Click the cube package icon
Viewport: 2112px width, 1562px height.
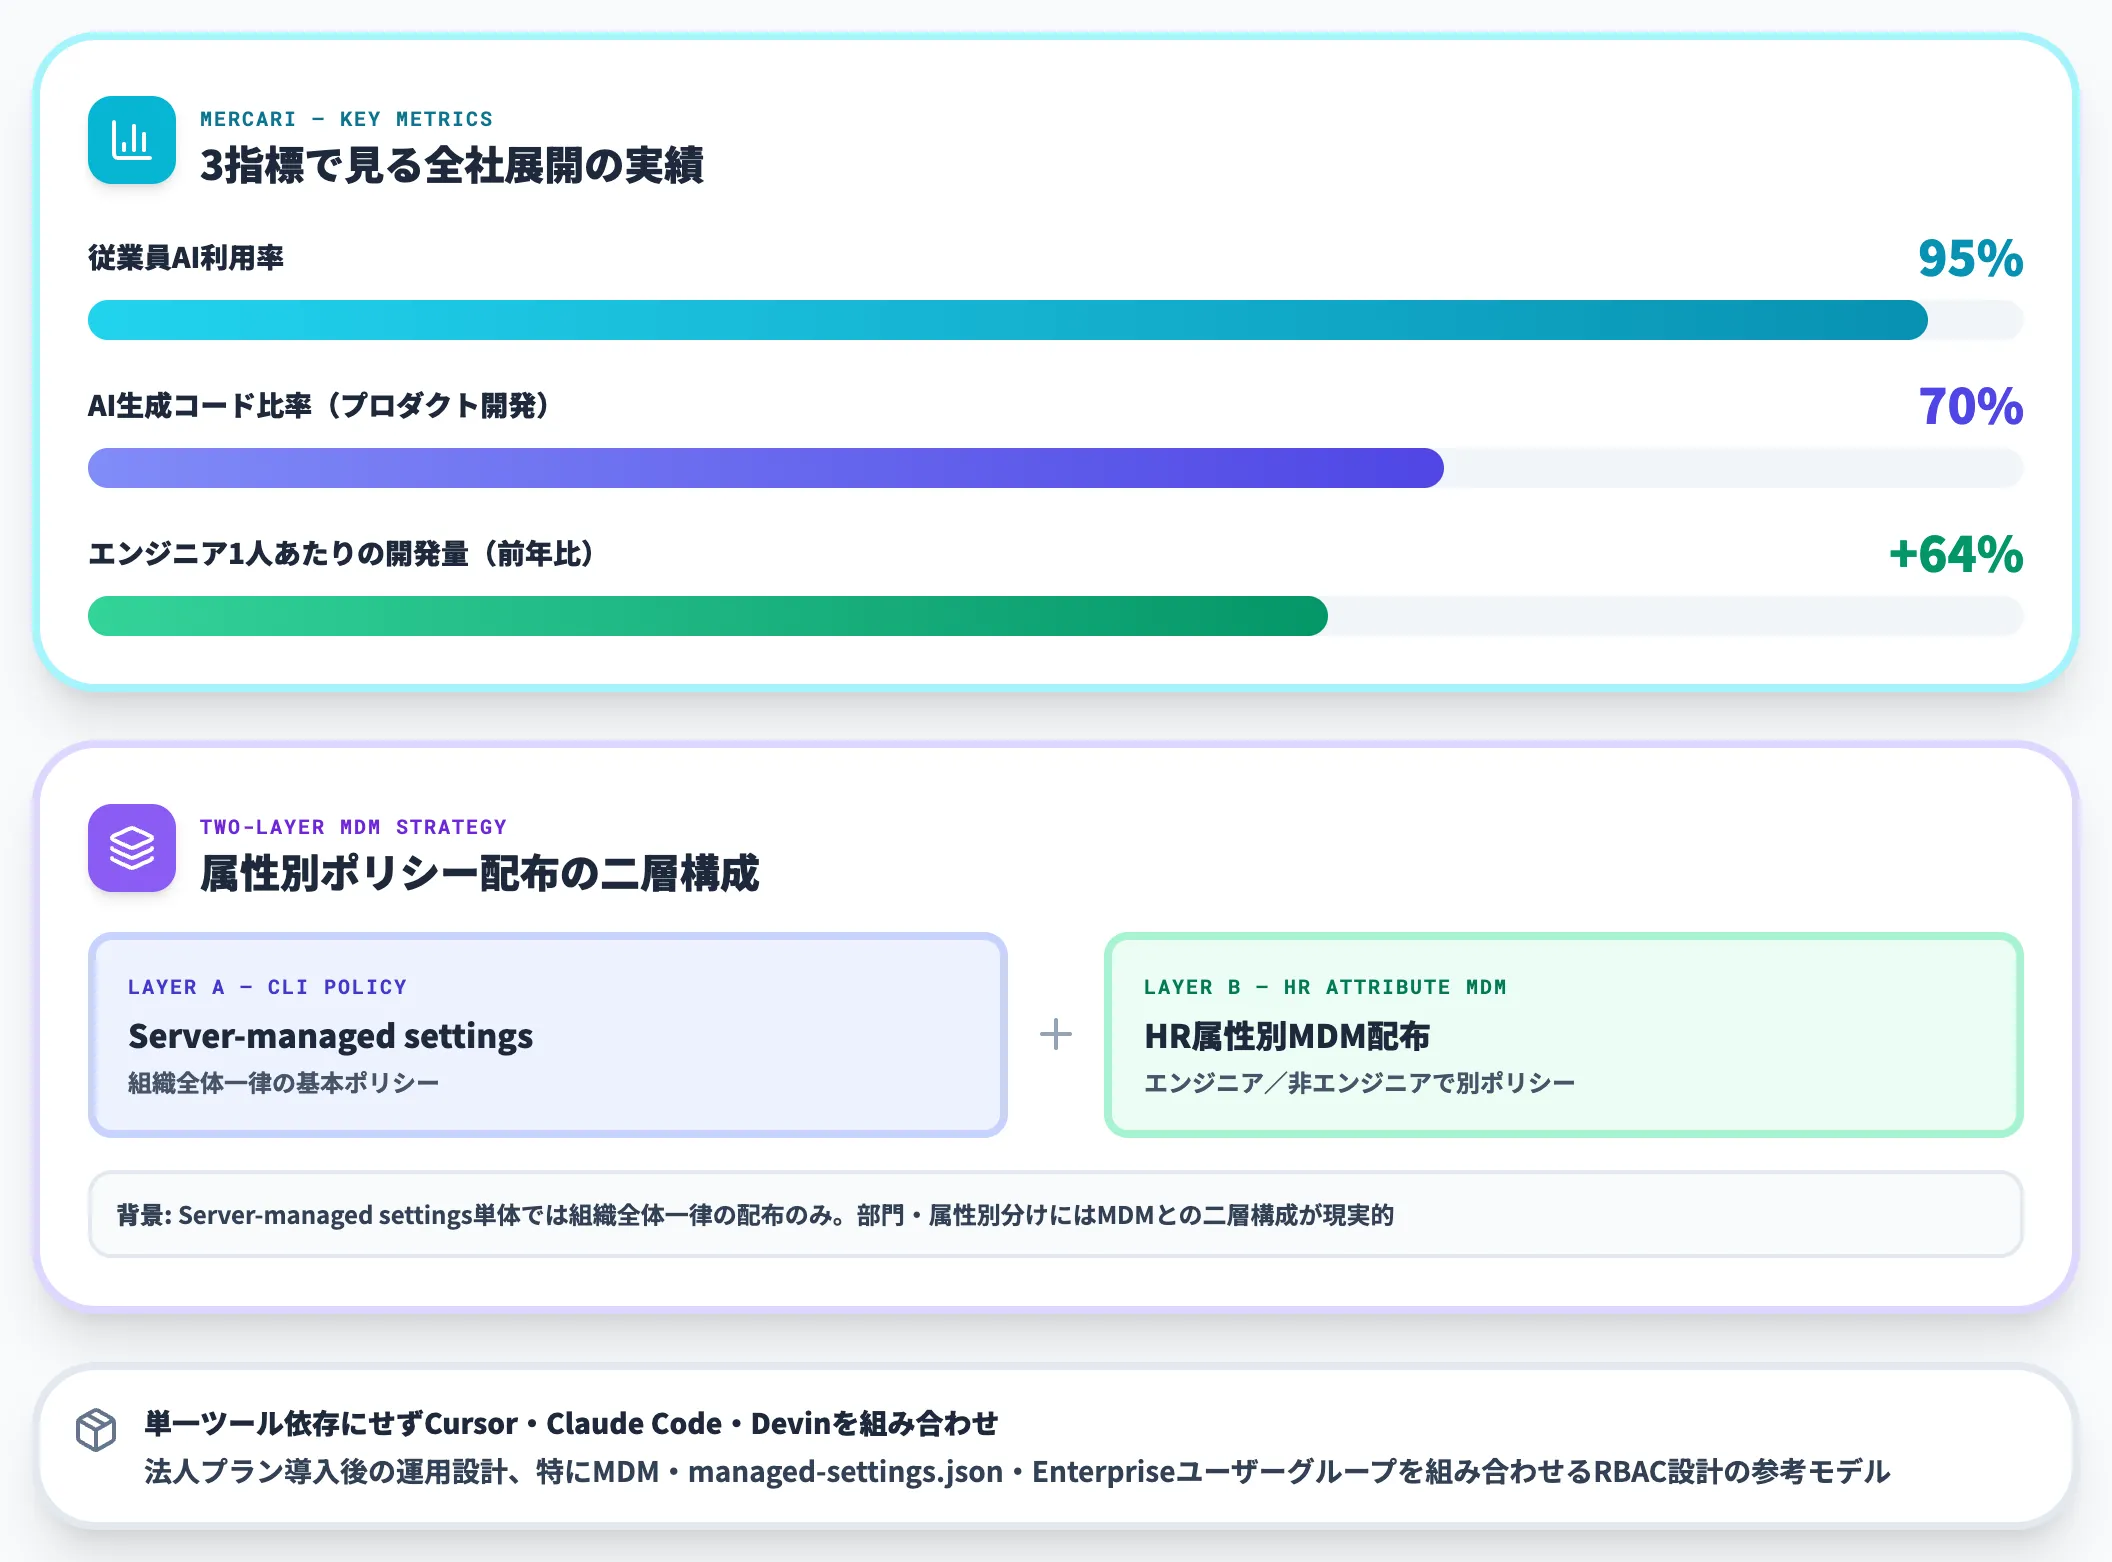click(x=96, y=1430)
